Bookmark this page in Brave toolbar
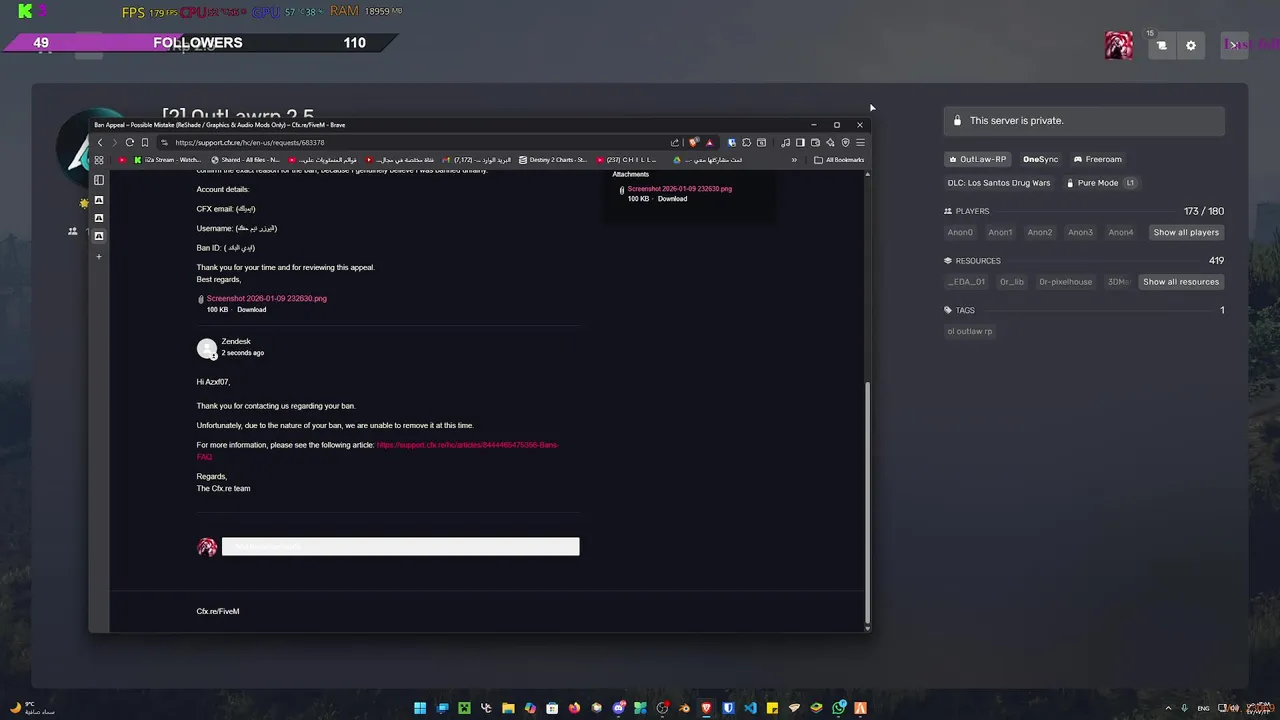Viewport: 1280px width, 720px height. coord(145,142)
